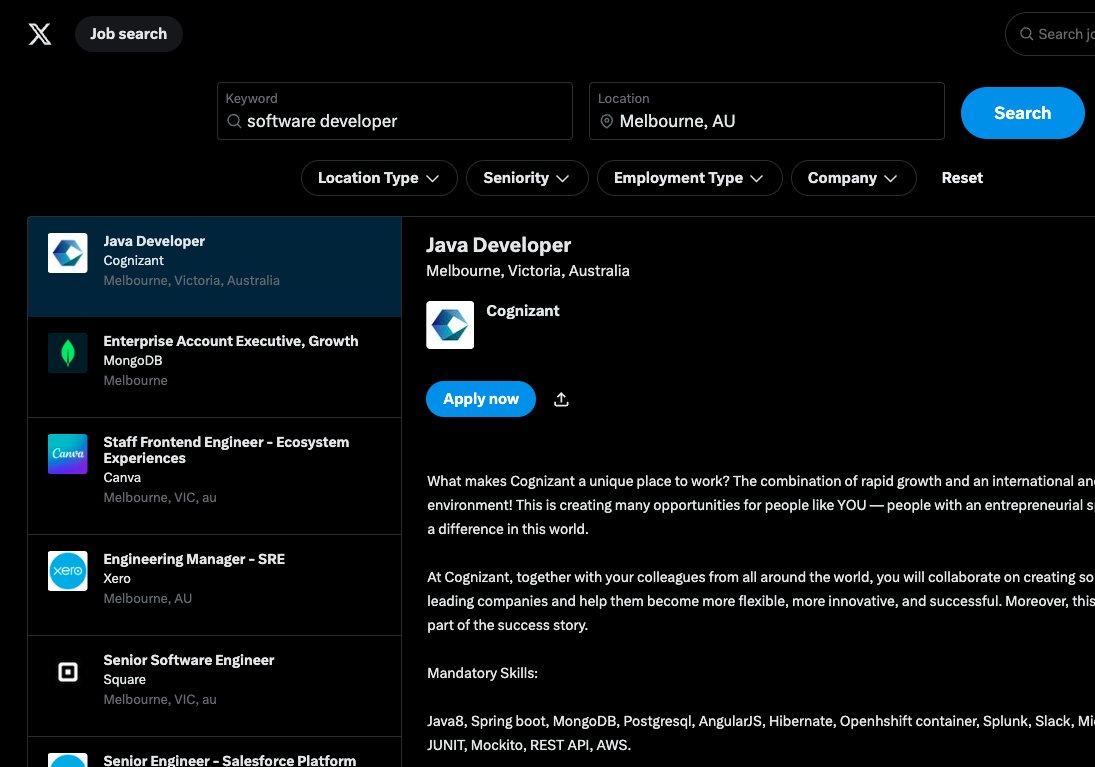This screenshot has height=767, width=1095.
Task: Open the Job search pill button
Action: 128,34
